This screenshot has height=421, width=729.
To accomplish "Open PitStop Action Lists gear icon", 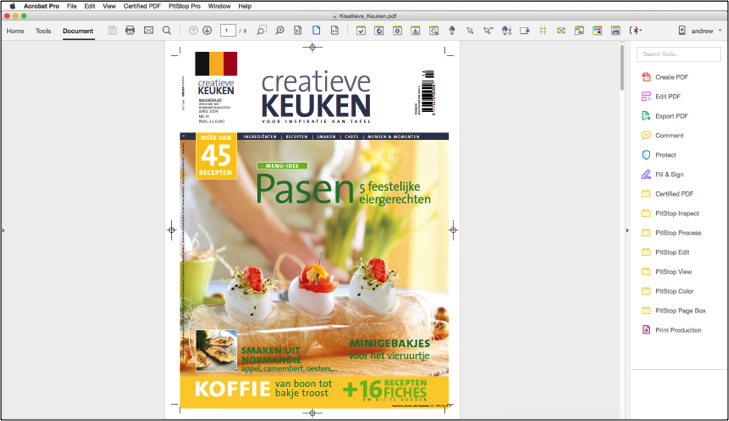I will point(397,31).
